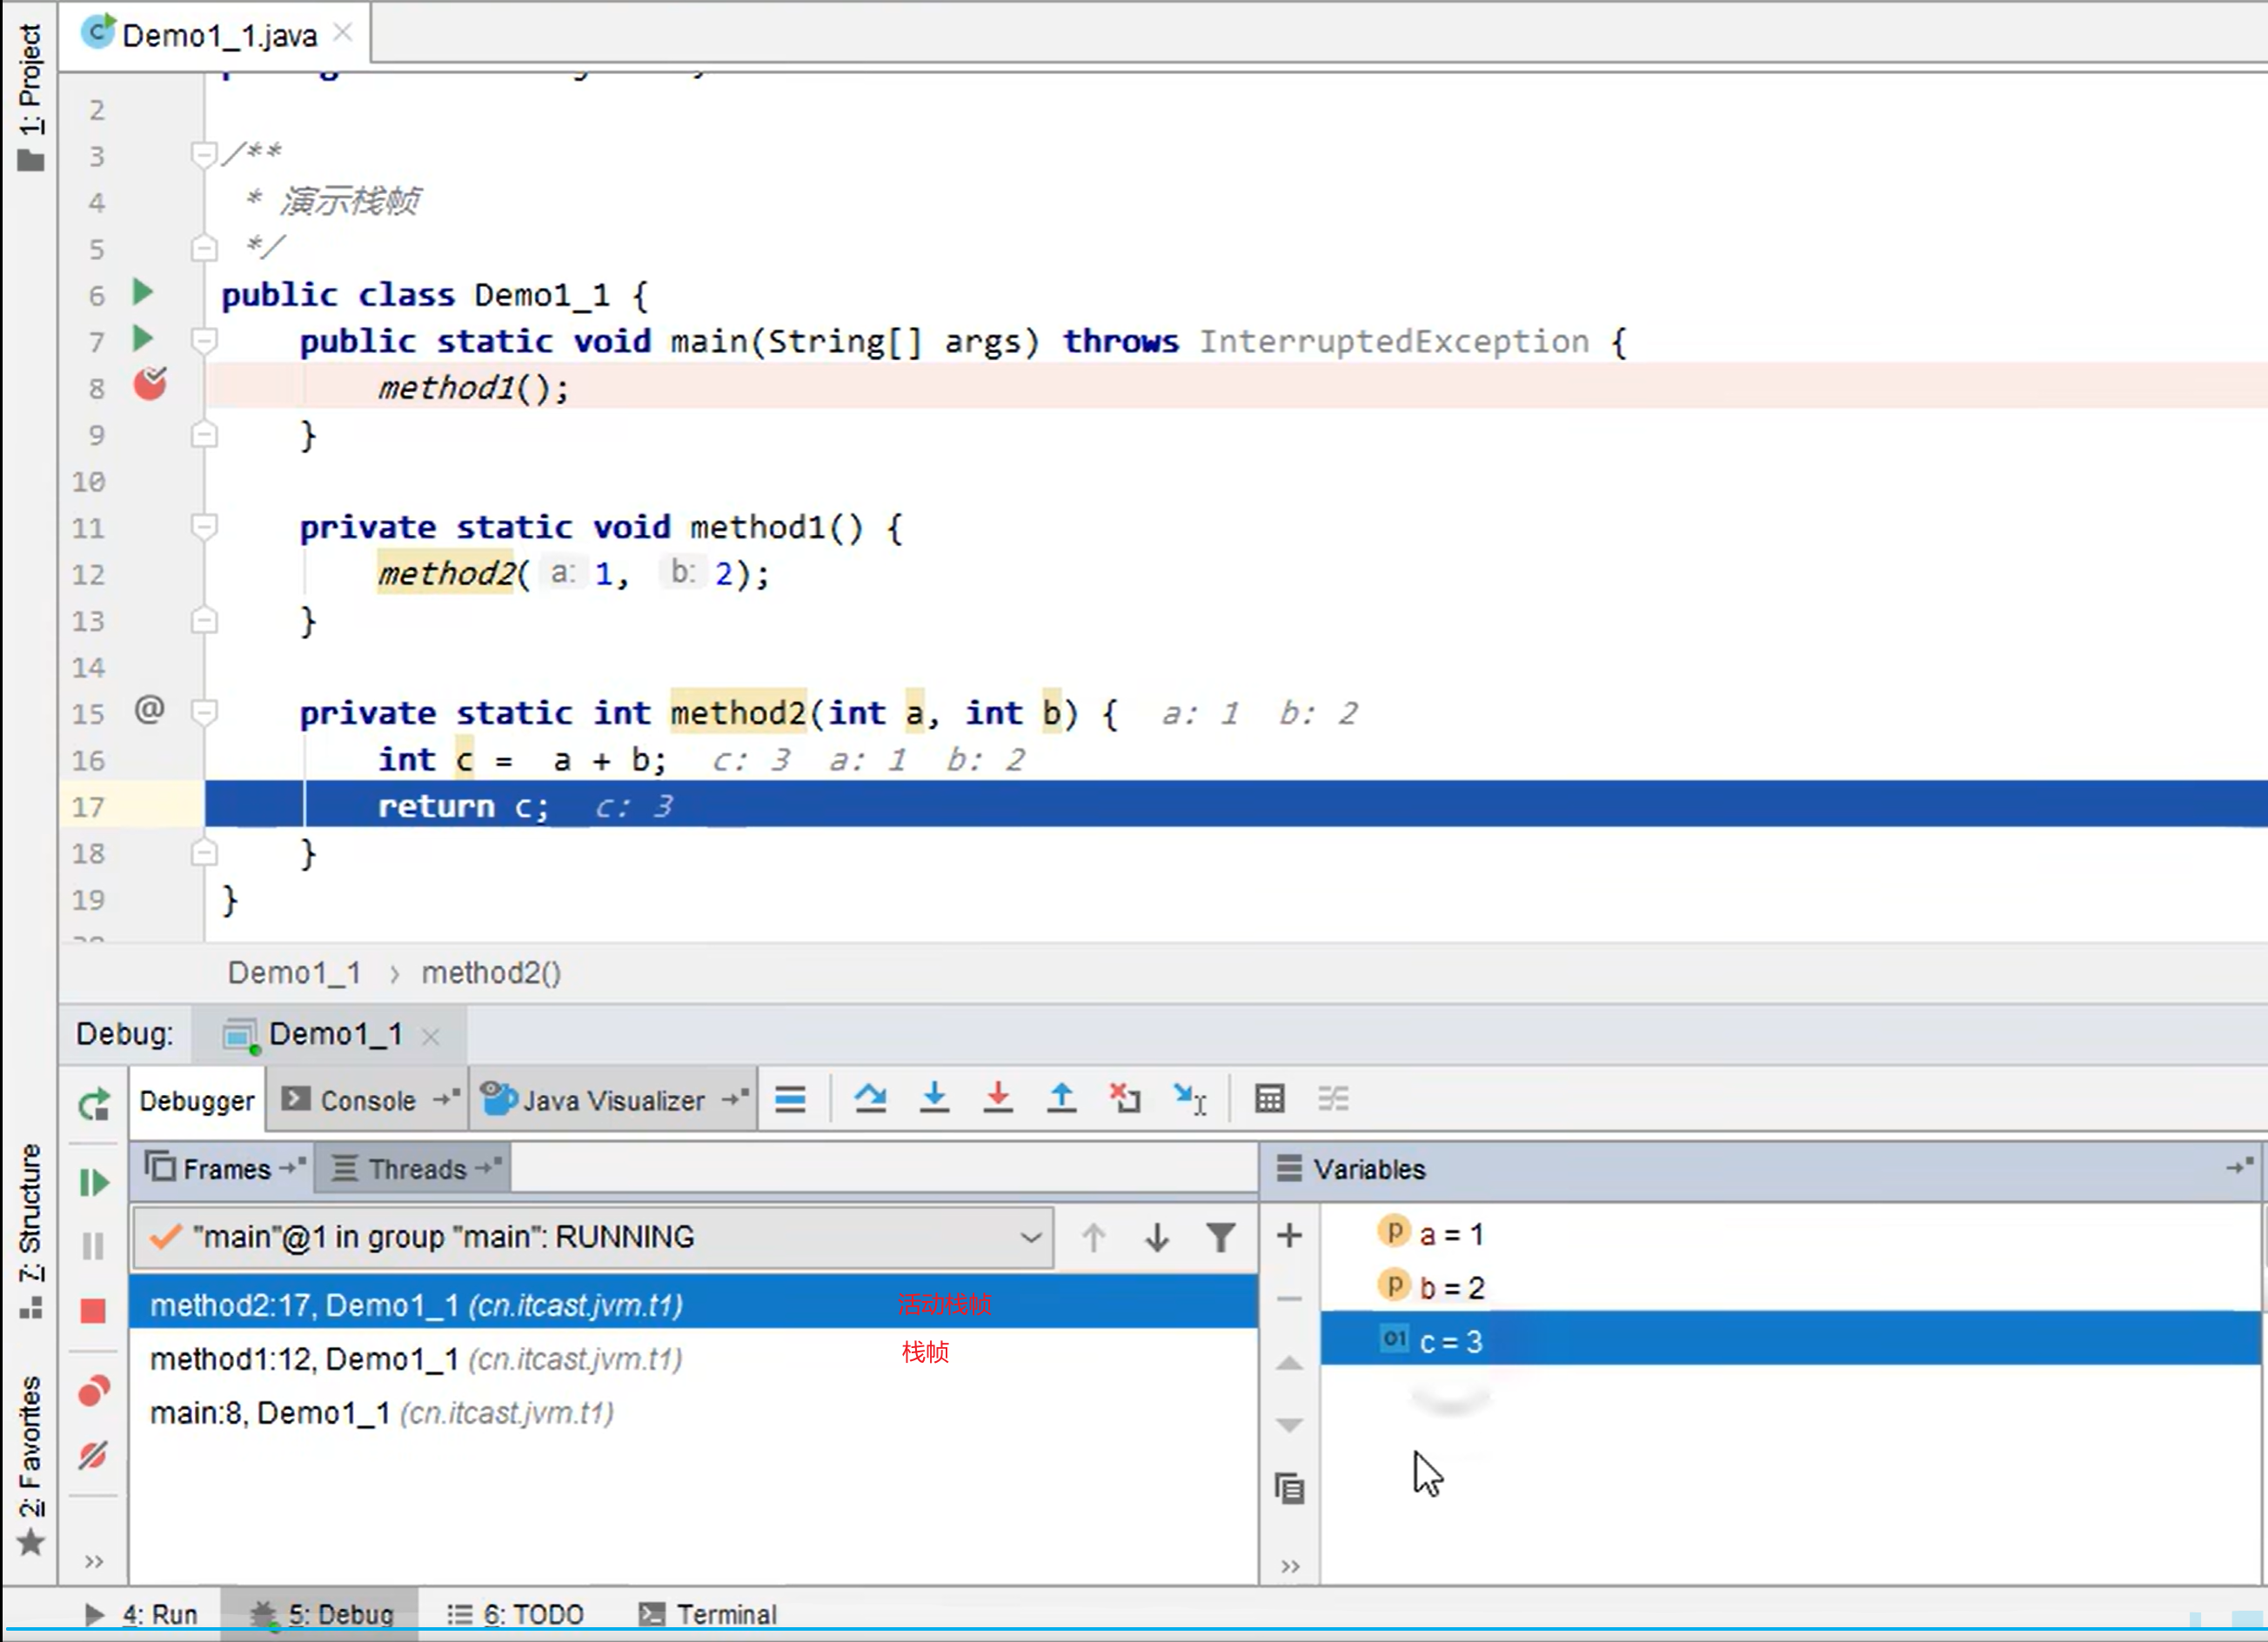The image size is (2268, 1642).
Task: Select the method1:12 frame in Frames panel
Action: [416, 1358]
